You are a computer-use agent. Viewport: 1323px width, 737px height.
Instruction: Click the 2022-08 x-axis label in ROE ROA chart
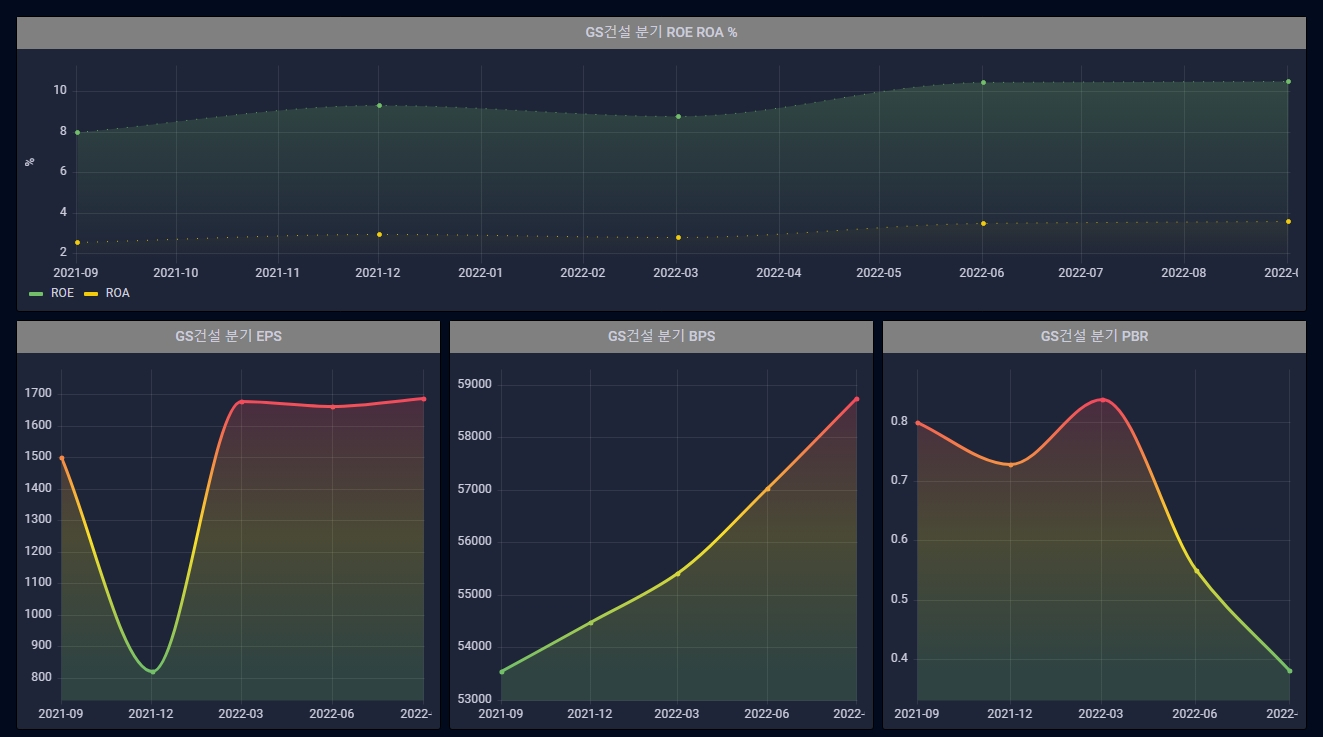(1184, 272)
